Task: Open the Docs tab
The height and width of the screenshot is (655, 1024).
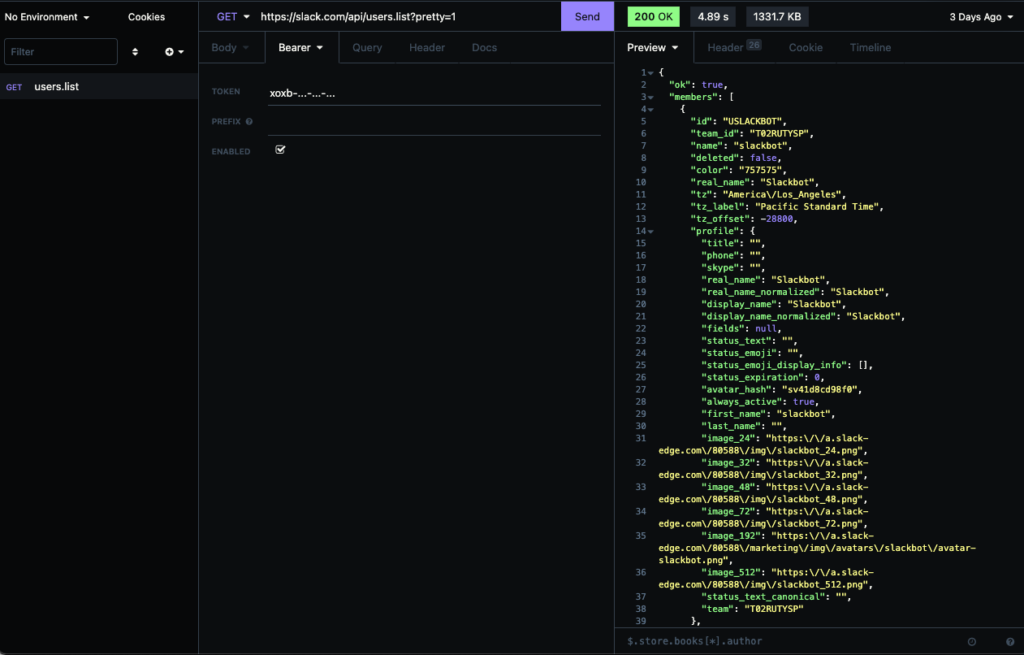Action: pyautogui.click(x=485, y=48)
